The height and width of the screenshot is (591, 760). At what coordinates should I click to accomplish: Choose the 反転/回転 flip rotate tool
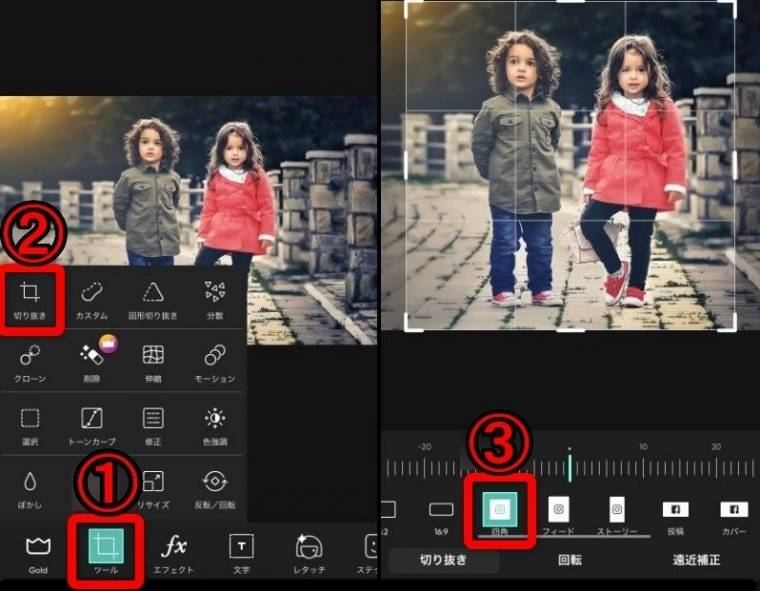pyautogui.click(x=215, y=490)
